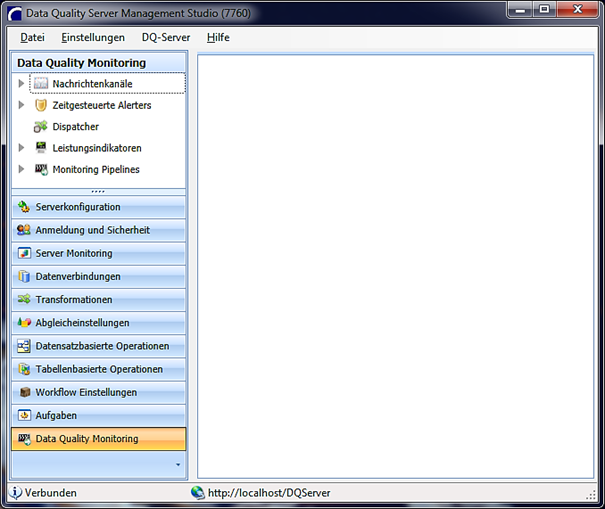Expand the Nachrichtenkanäle tree node
This screenshot has height=509, width=605.
21,83
